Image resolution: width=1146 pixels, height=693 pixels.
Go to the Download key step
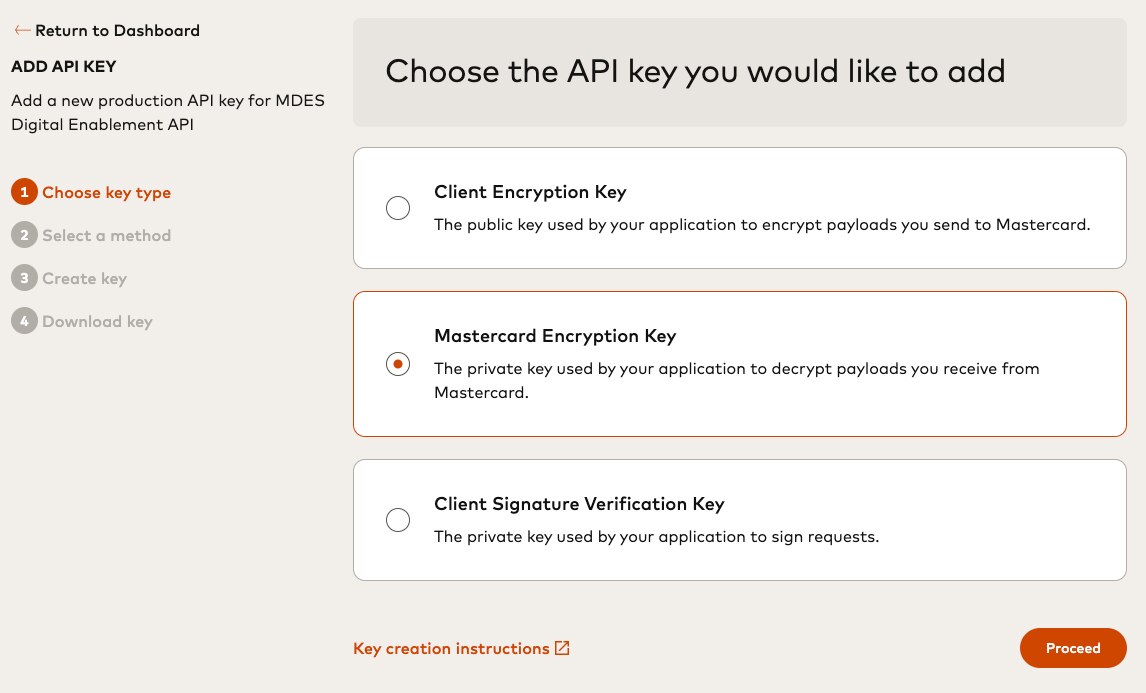pos(97,321)
